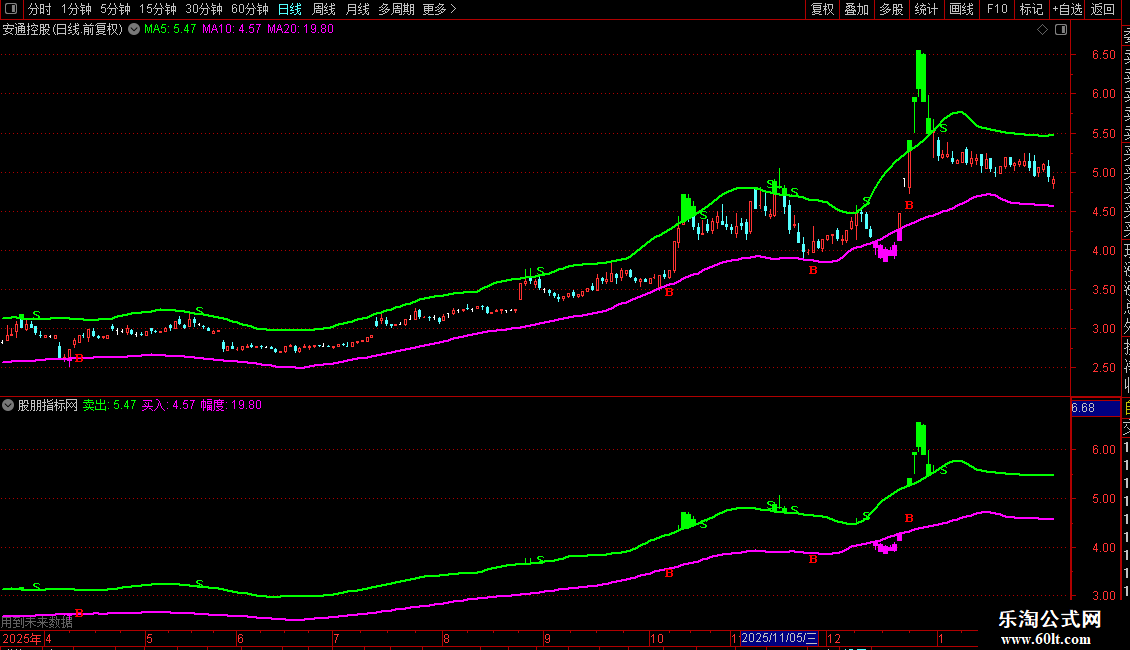Click the 6.50 price axis label

click(1103, 55)
